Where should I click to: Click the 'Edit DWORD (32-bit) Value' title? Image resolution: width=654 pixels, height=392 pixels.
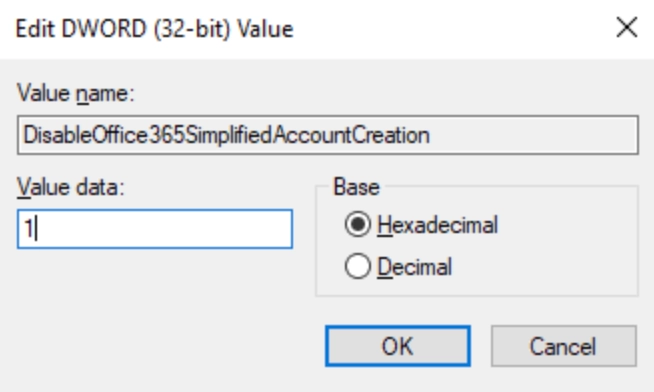(155, 29)
